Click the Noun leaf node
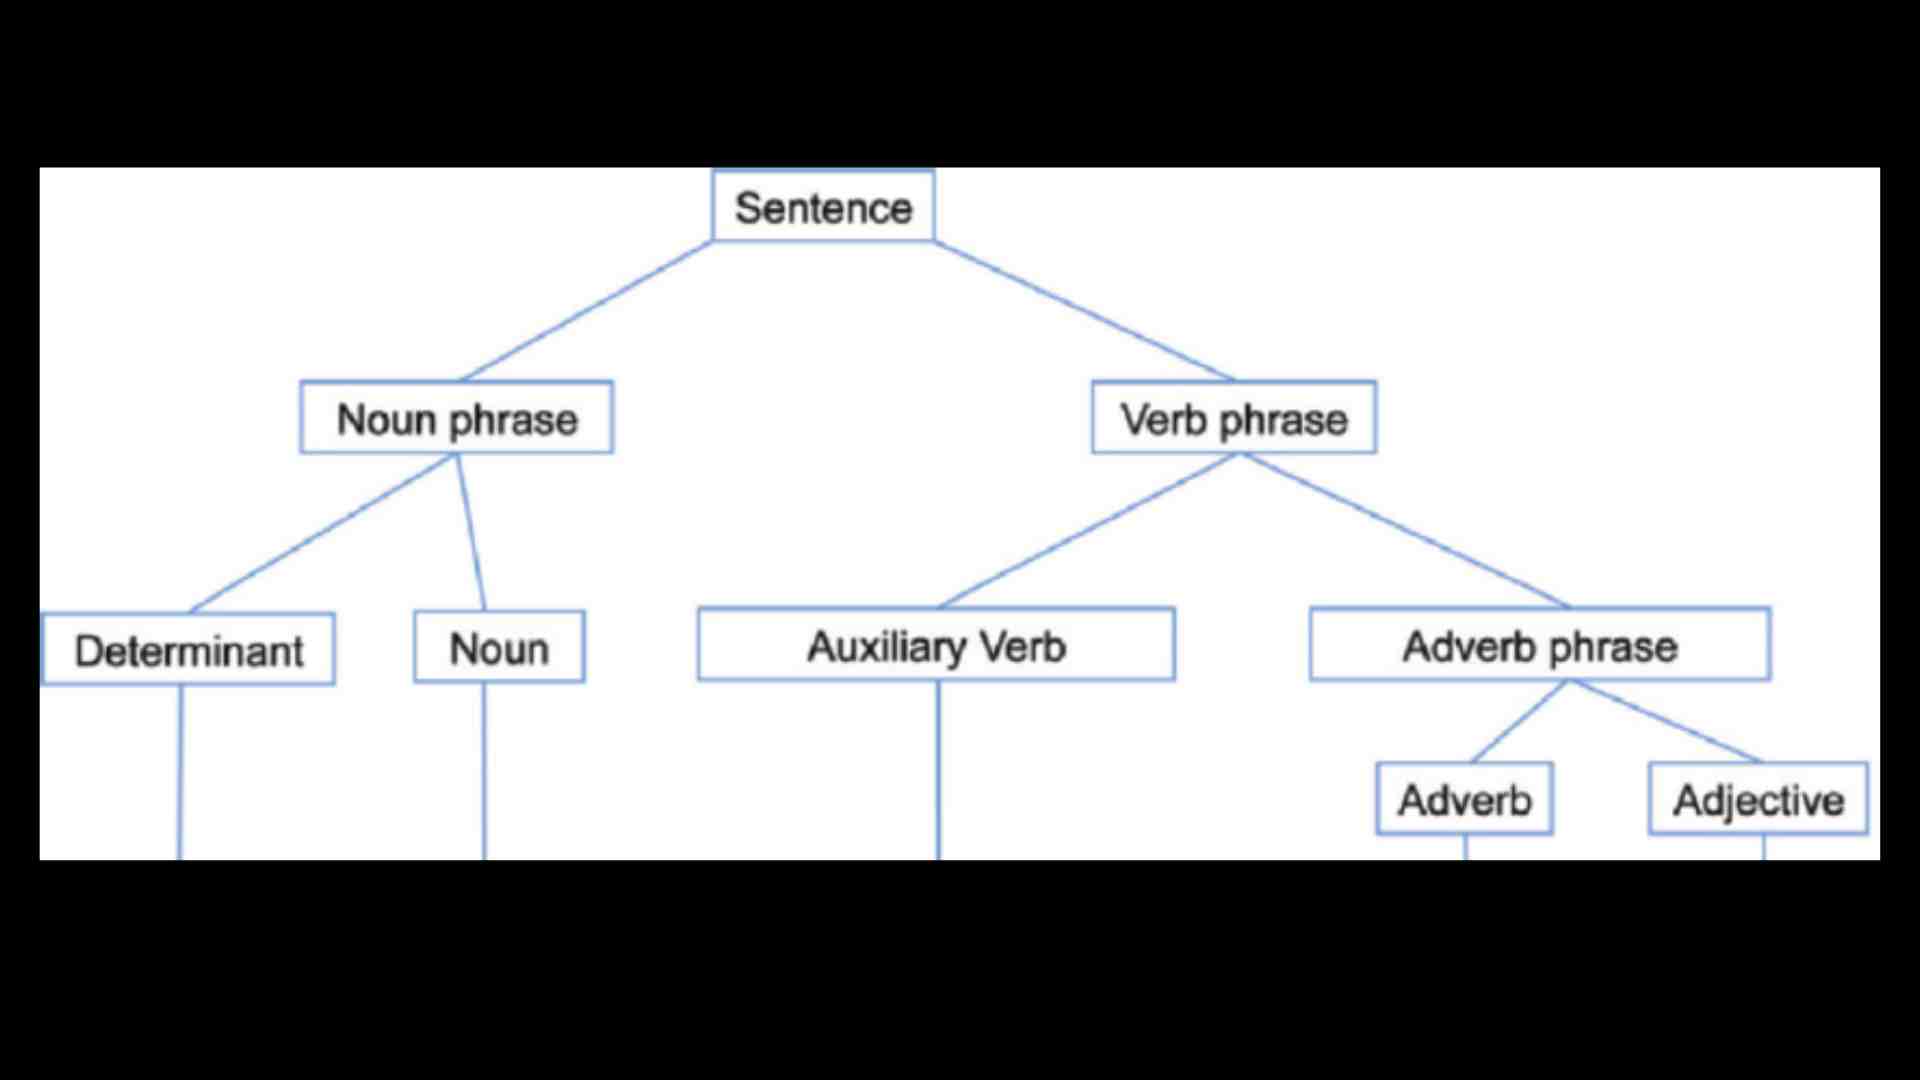Screen dimensions: 1920x1080 click(x=496, y=646)
